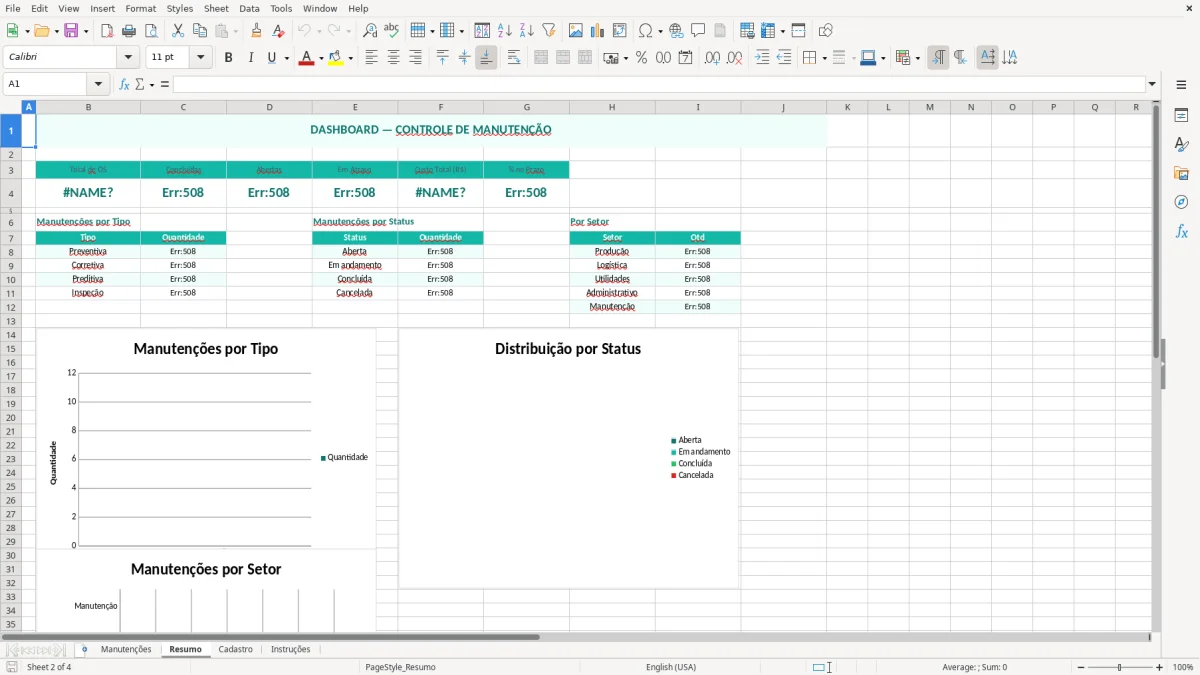The image size is (1200, 675).
Task: Activate Clone Formatting paintbrush
Action: (x=257, y=31)
